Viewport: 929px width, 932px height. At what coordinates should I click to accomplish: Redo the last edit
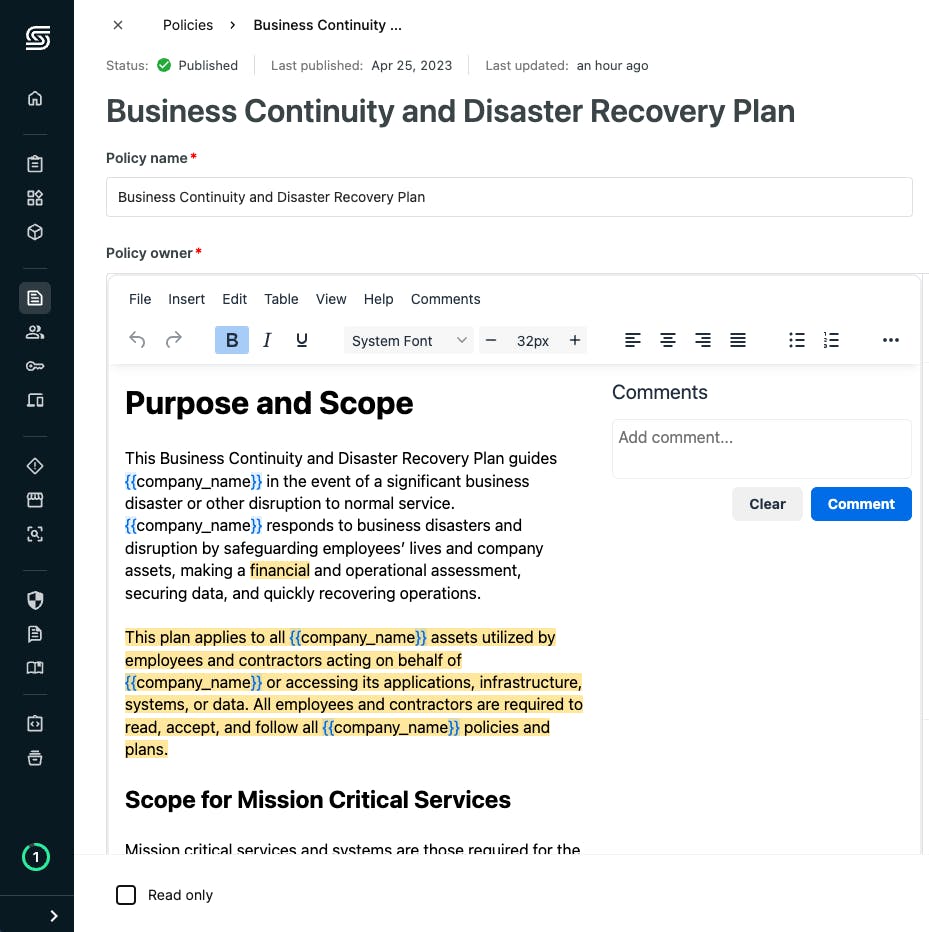pyautogui.click(x=174, y=340)
